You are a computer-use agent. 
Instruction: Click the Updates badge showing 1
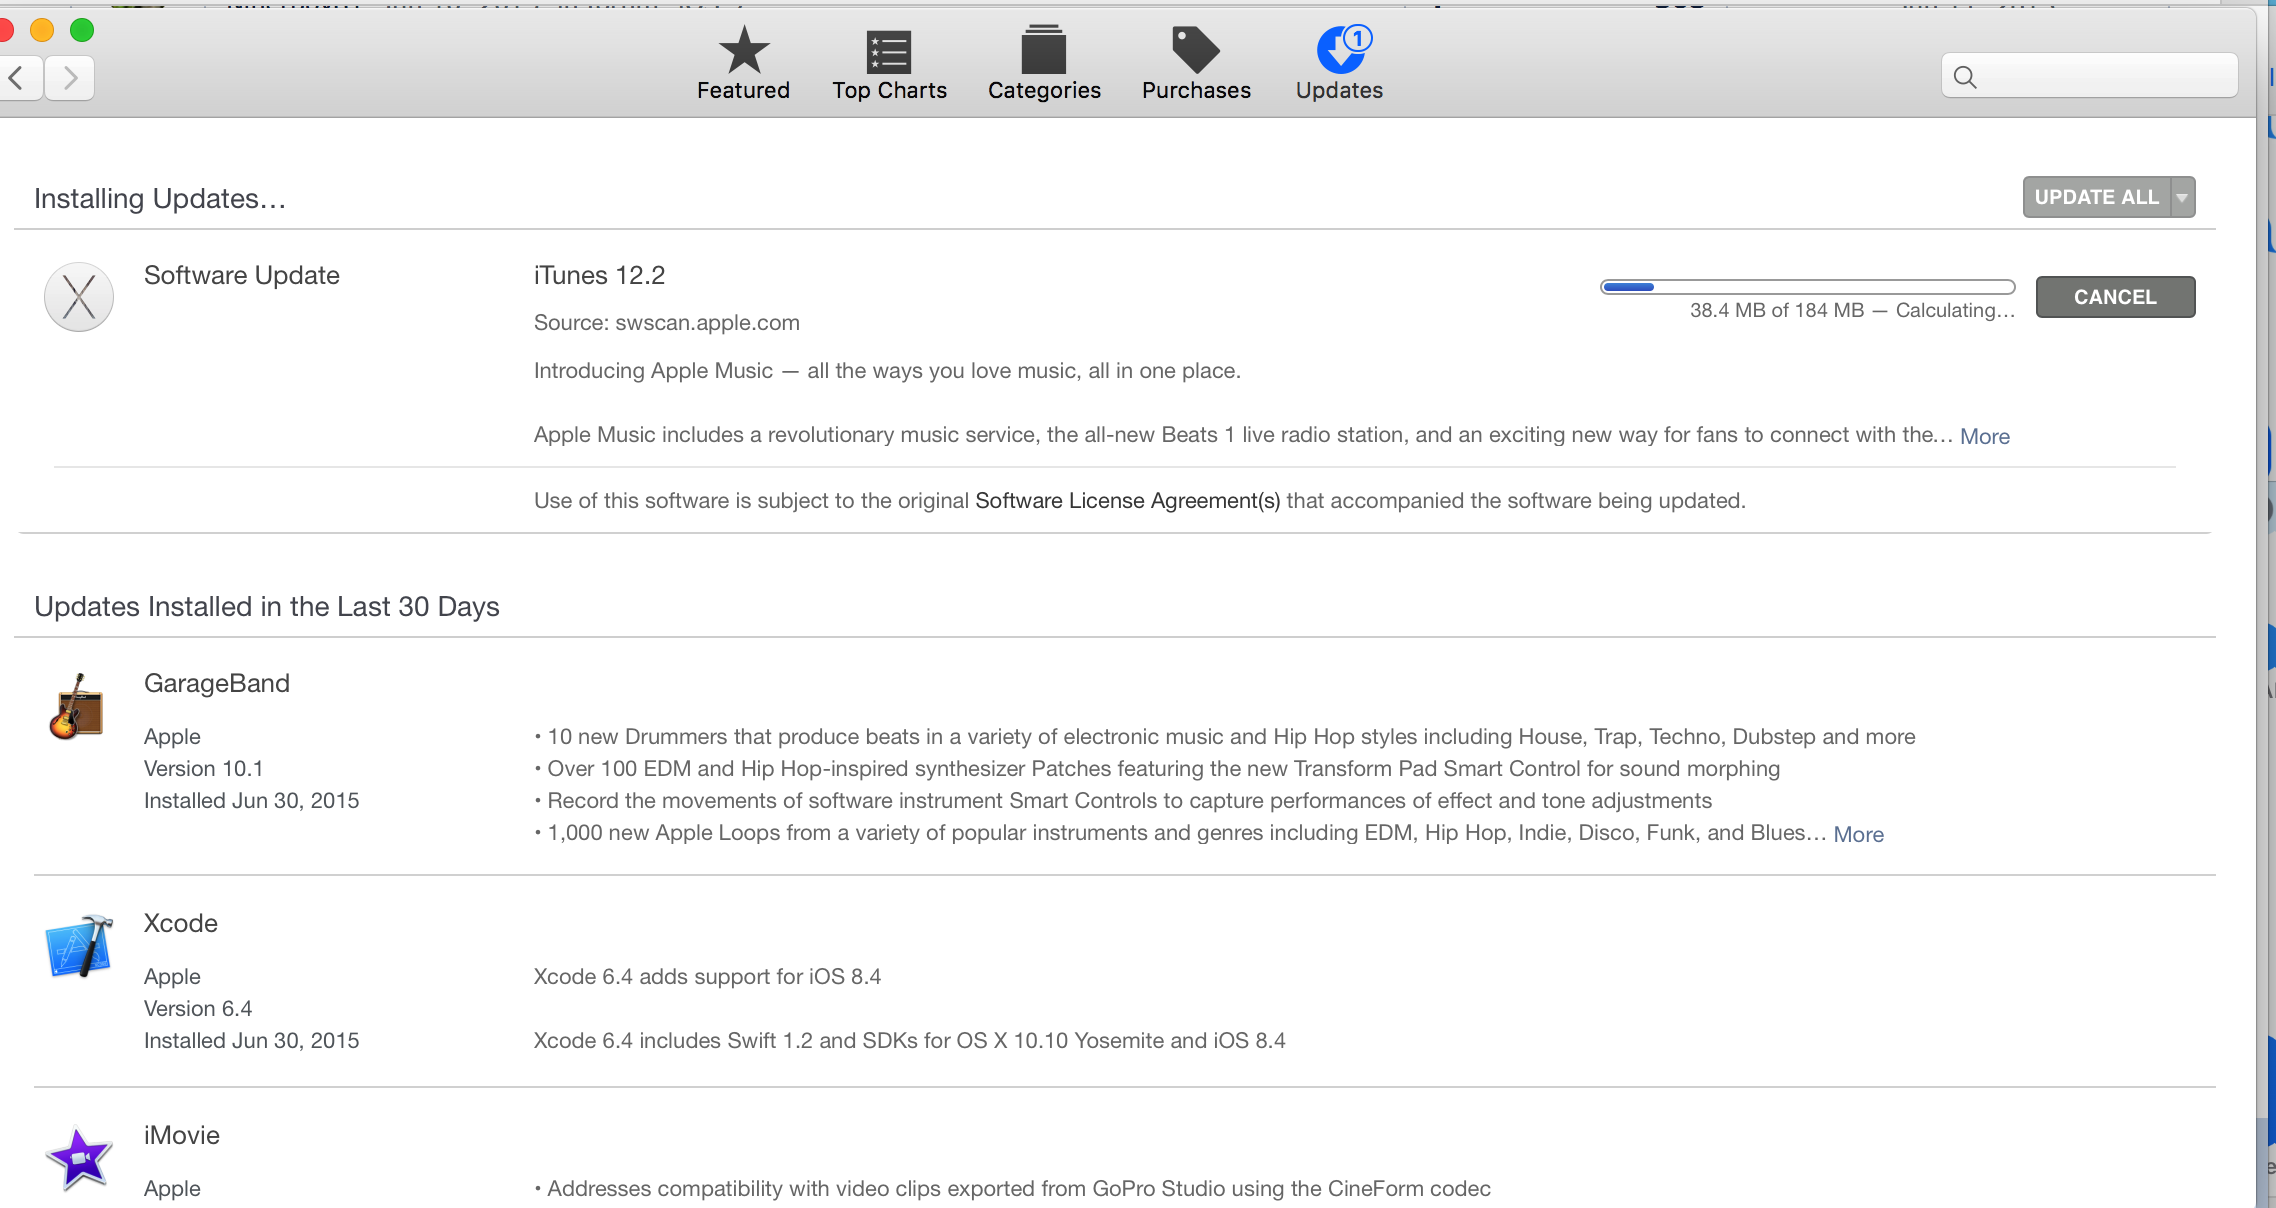click(1357, 38)
